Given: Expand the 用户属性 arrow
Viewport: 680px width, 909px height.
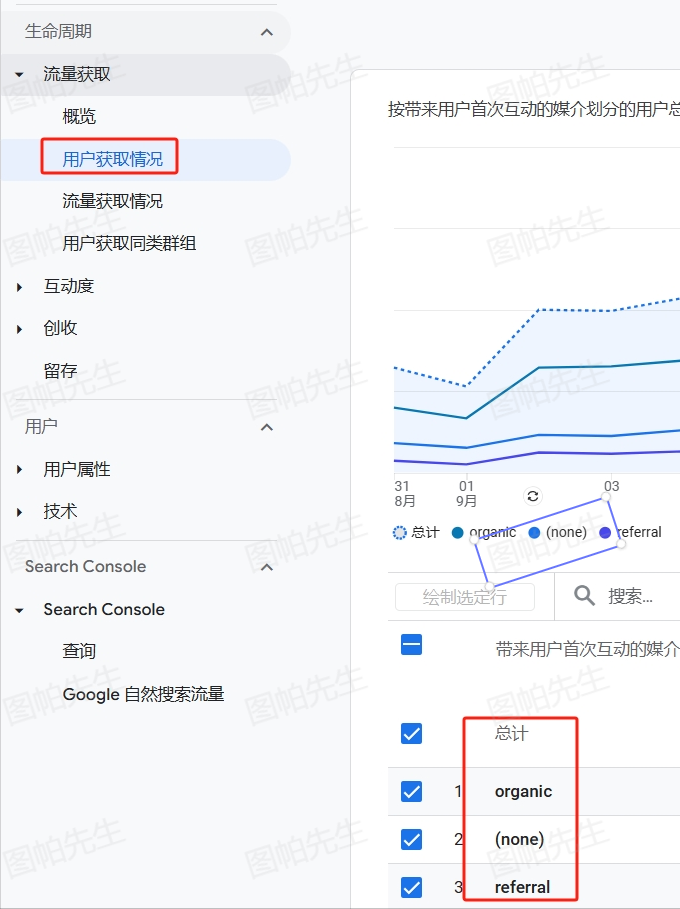Looking at the screenshot, I should pos(20,470).
